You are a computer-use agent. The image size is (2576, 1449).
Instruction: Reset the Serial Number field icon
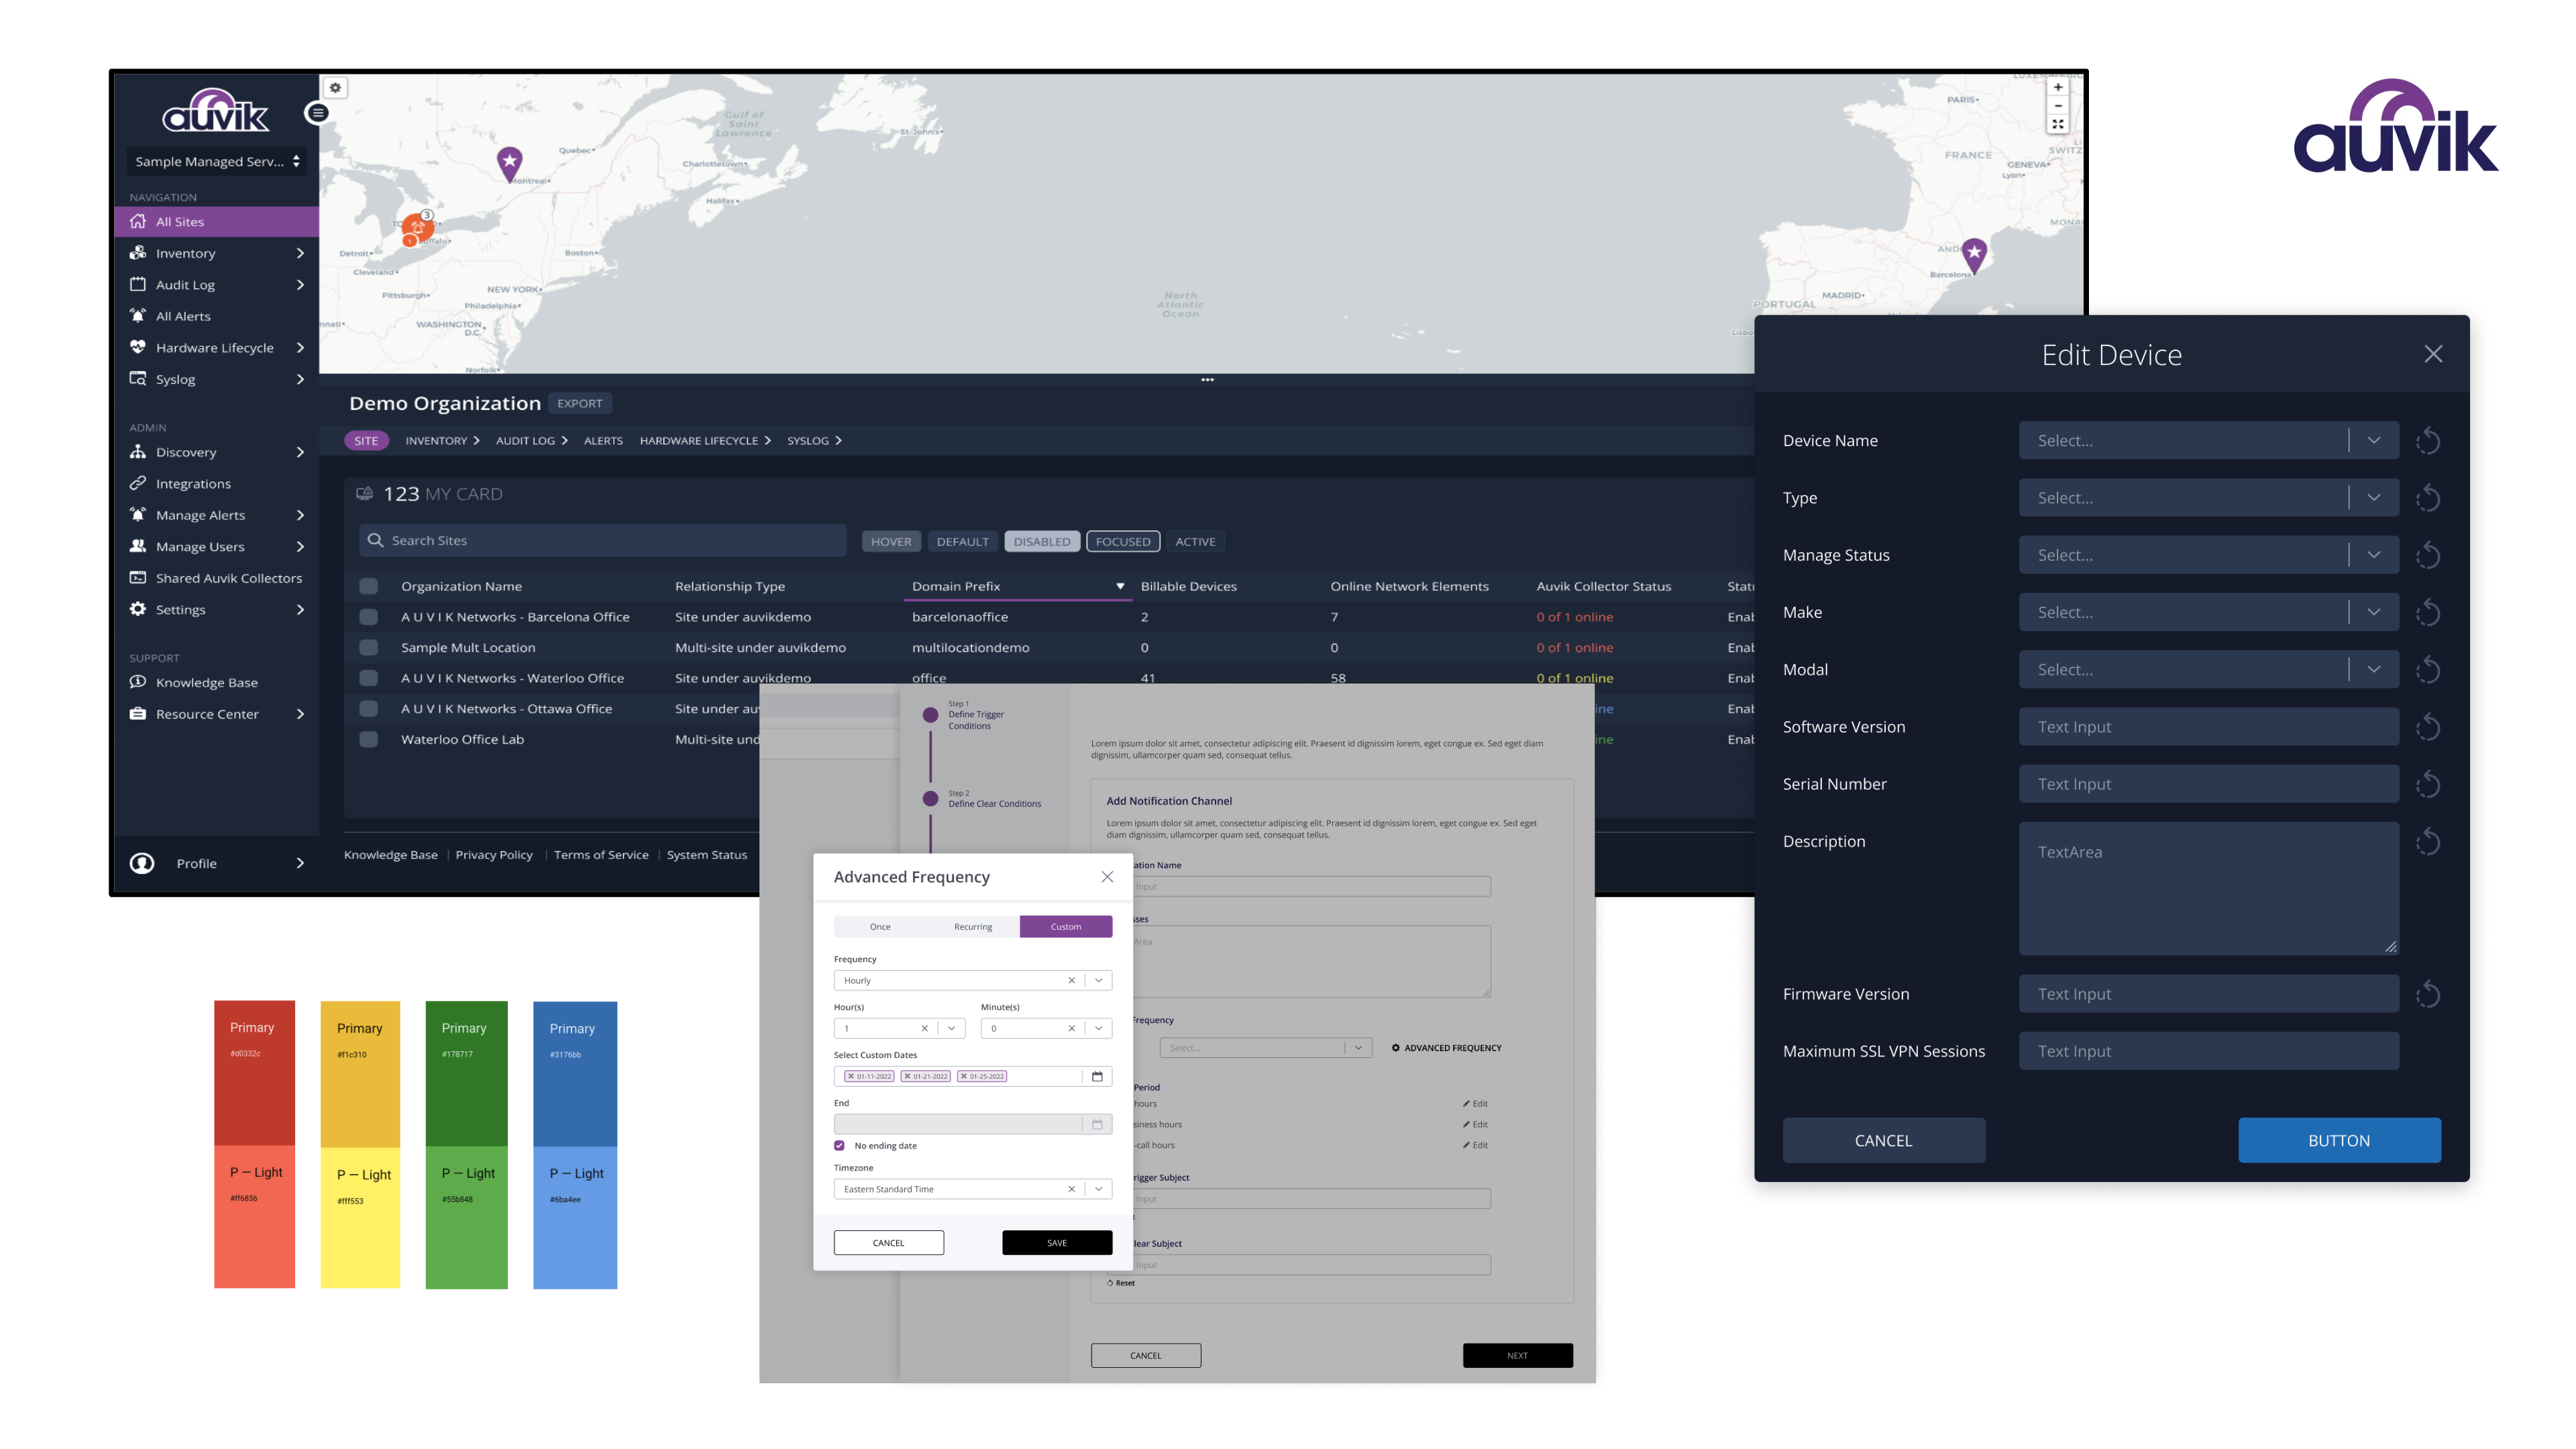2428,784
